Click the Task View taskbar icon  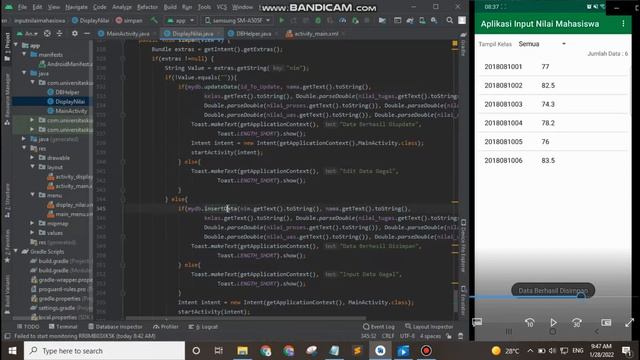[x=219, y=351]
